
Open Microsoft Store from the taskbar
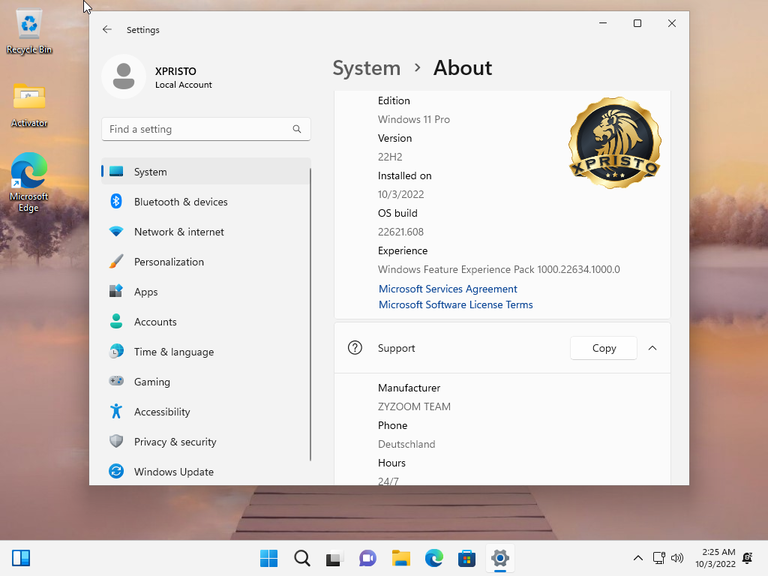point(467,558)
